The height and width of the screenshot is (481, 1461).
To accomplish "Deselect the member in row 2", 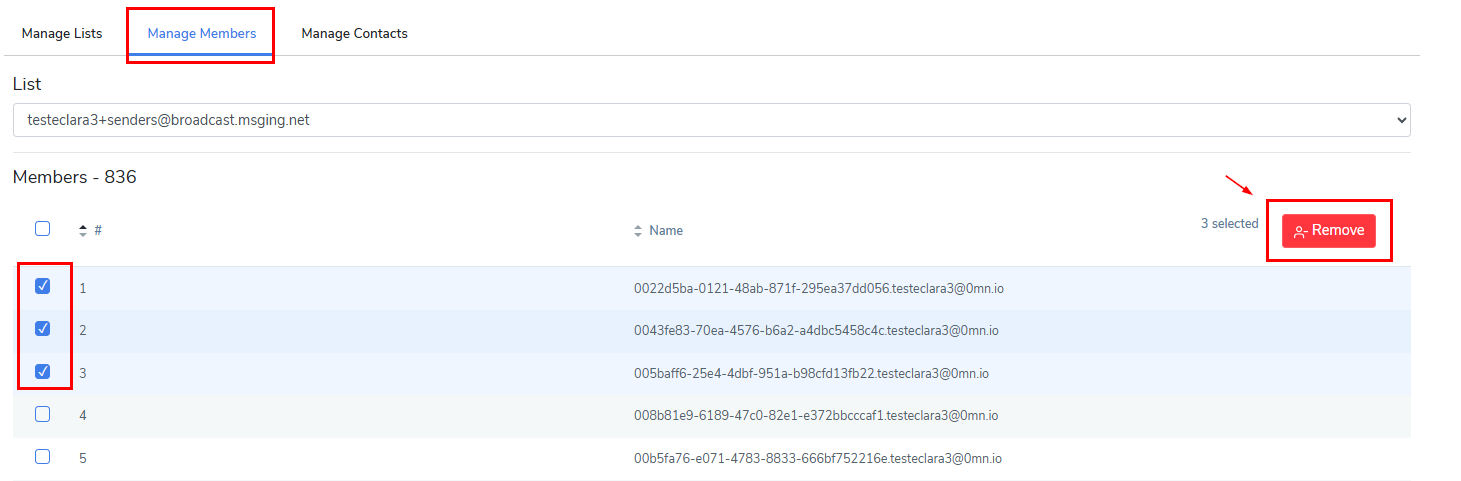I will [43, 329].
